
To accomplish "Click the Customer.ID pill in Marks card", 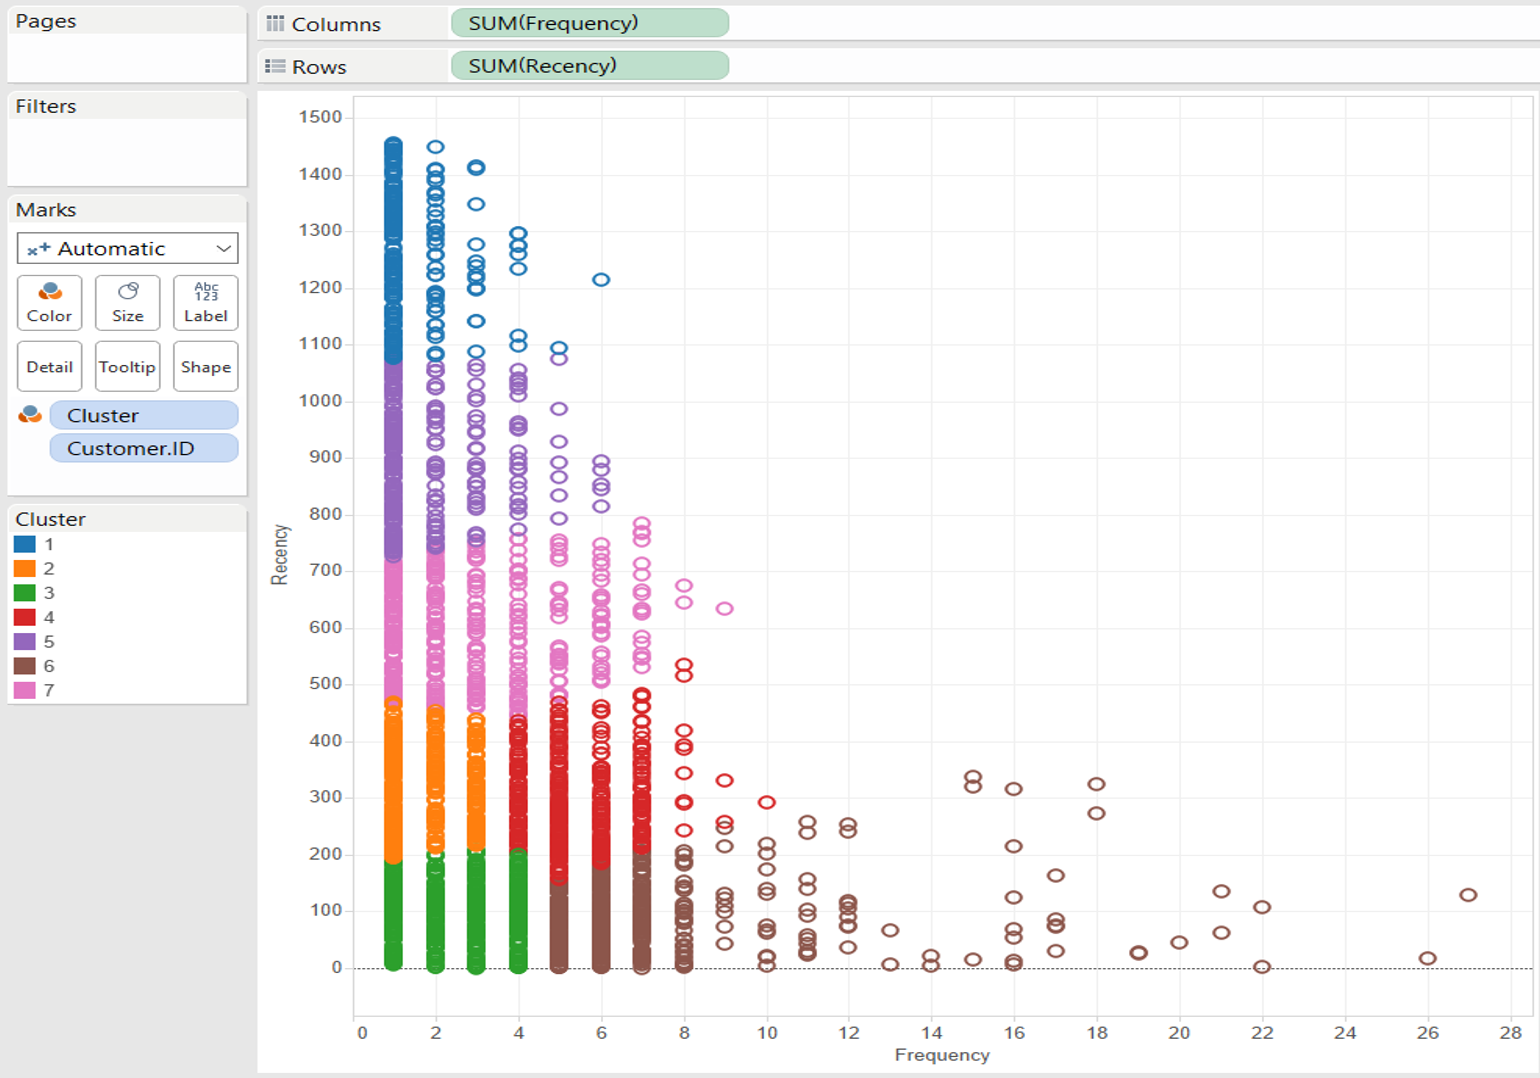I will (144, 448).
